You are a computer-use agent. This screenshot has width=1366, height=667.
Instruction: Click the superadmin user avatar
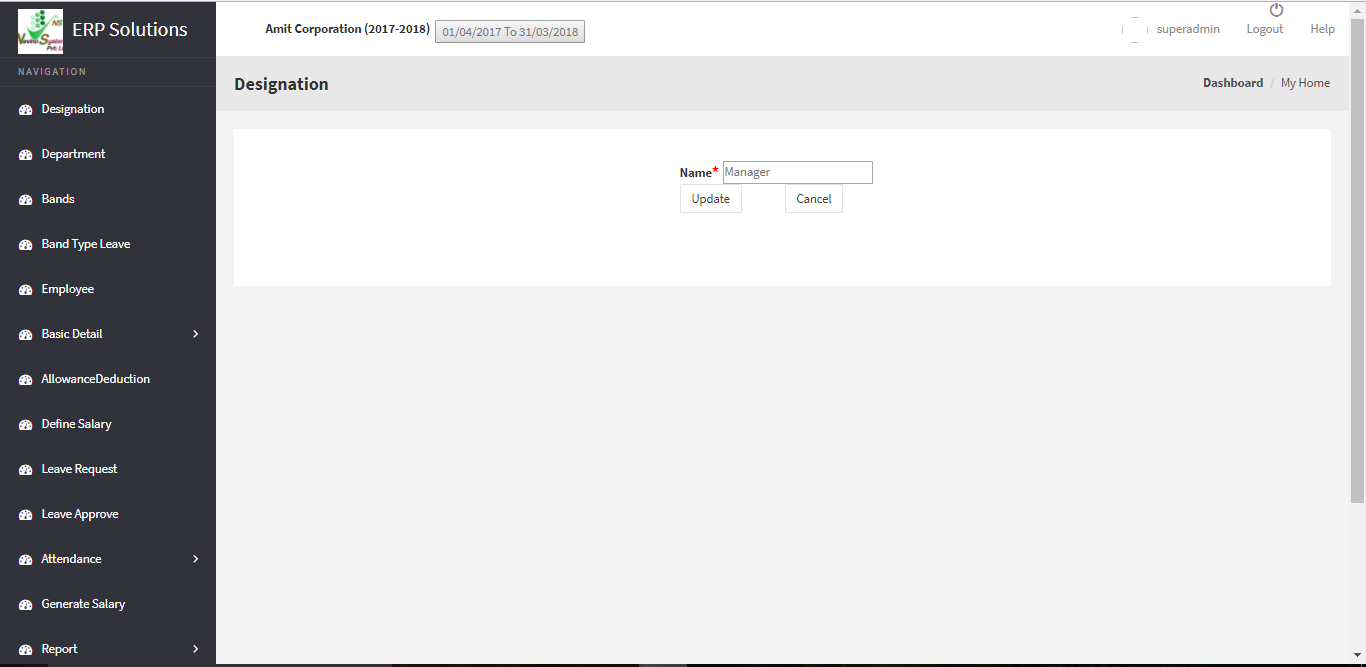pyautogui.click(x=1134, y=30)
